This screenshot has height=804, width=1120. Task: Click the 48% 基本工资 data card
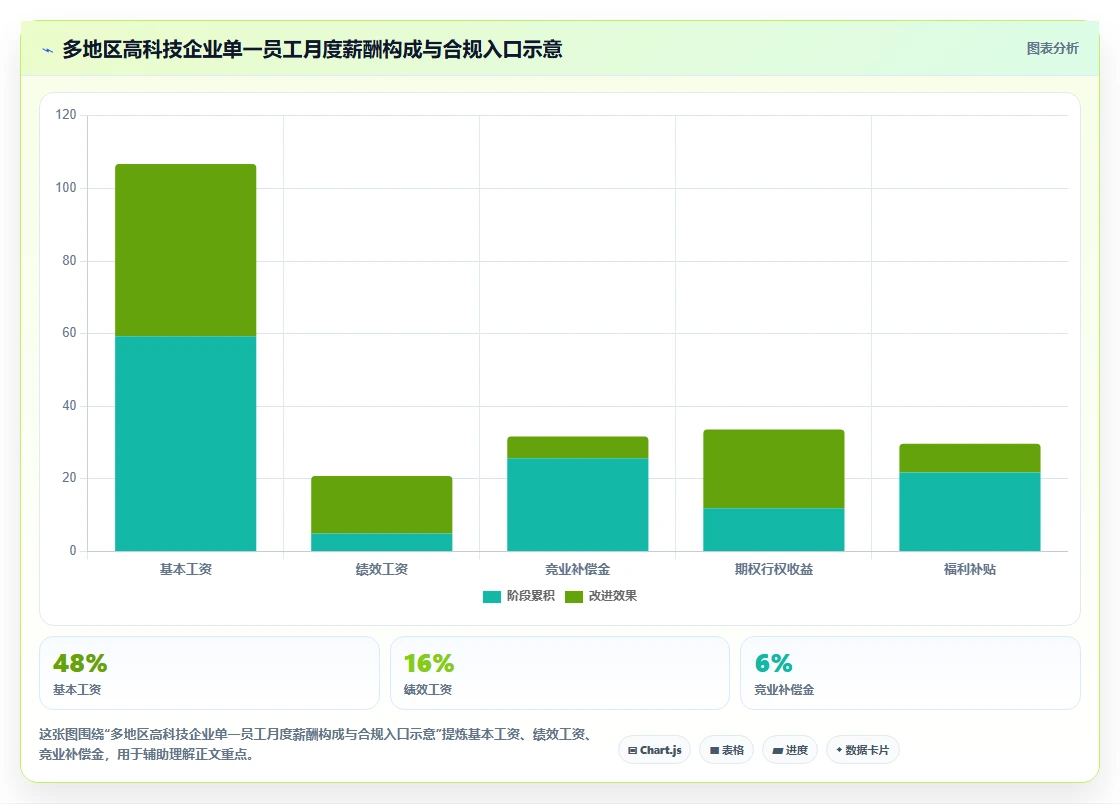(209, 673)
